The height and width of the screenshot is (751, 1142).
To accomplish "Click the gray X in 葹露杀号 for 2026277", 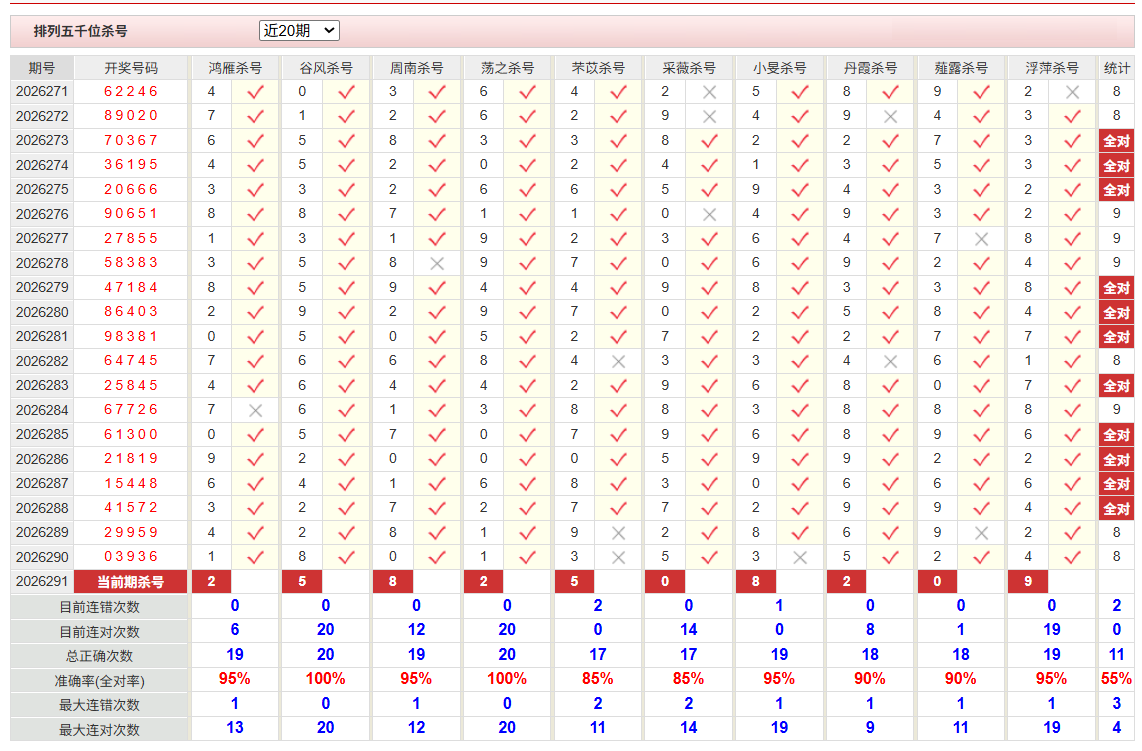I will (x=981, y=239).
